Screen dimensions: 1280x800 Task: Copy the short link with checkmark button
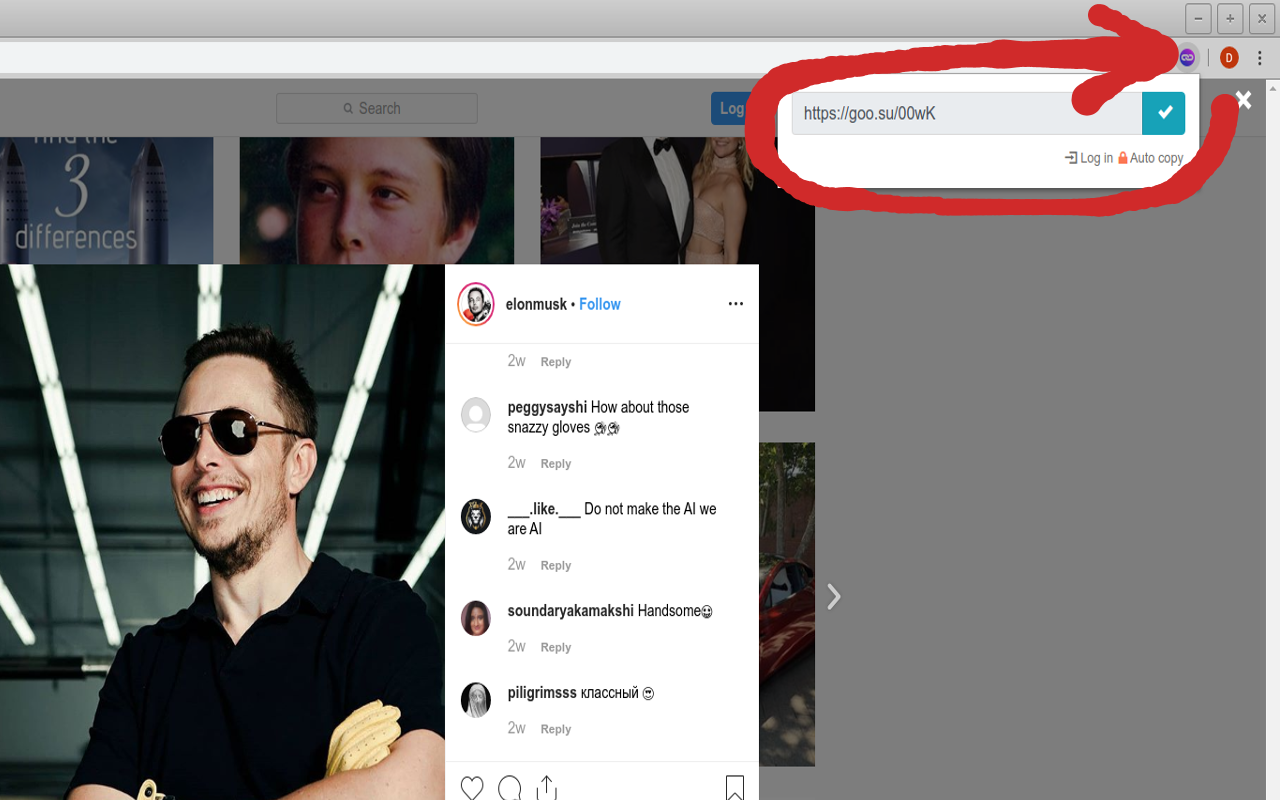tap(1164, 113)
